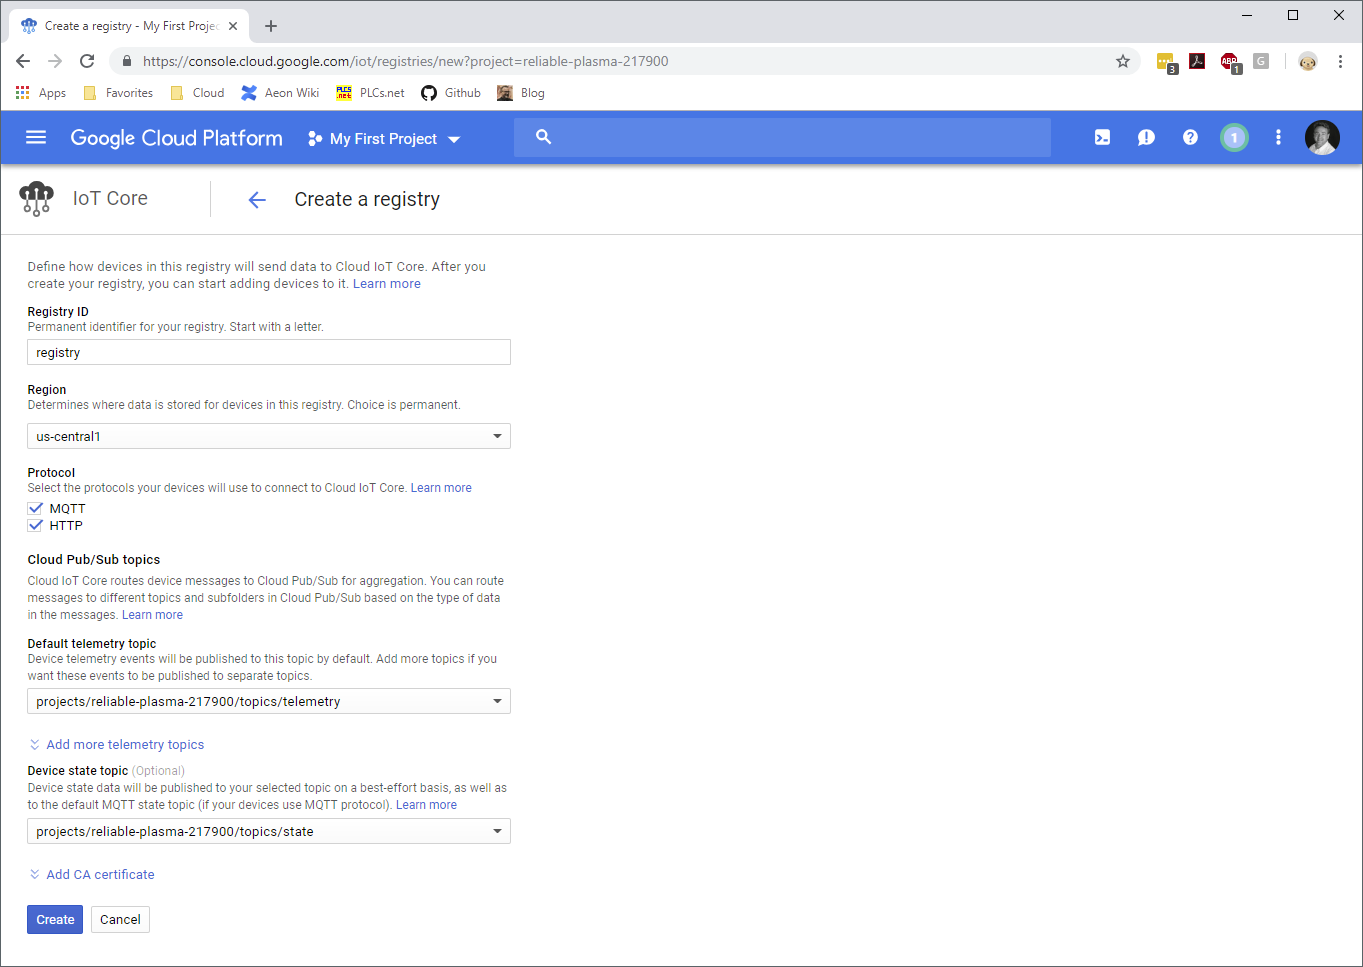Select the Create a registry browser tab
The height and width of the screenshot is (967, 1363).
[x=130, y=26]
